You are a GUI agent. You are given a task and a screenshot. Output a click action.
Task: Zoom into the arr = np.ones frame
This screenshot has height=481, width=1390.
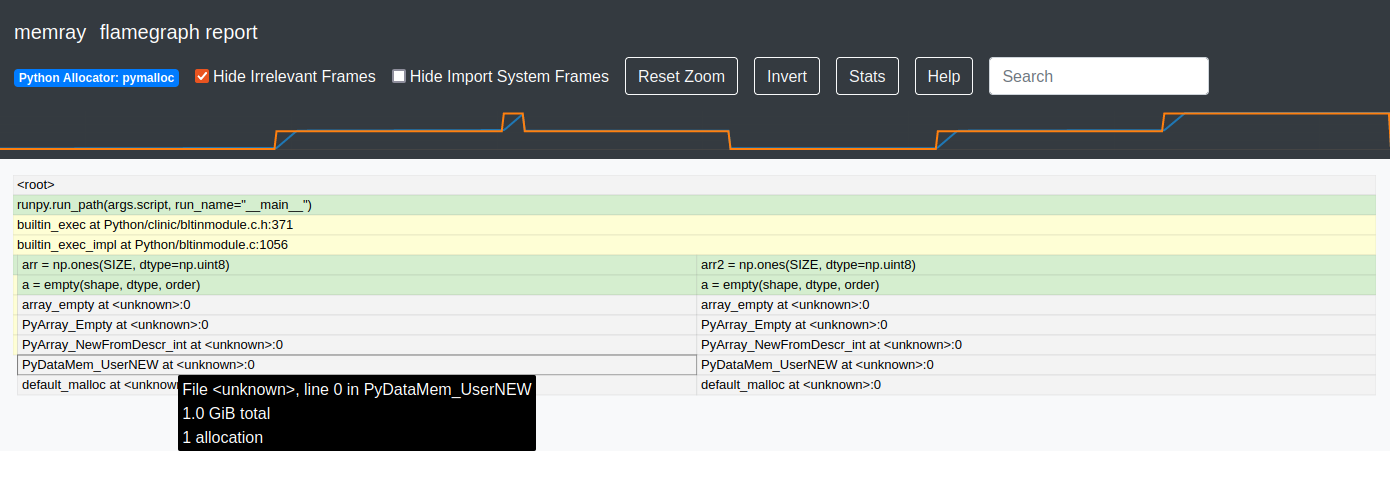356,265
